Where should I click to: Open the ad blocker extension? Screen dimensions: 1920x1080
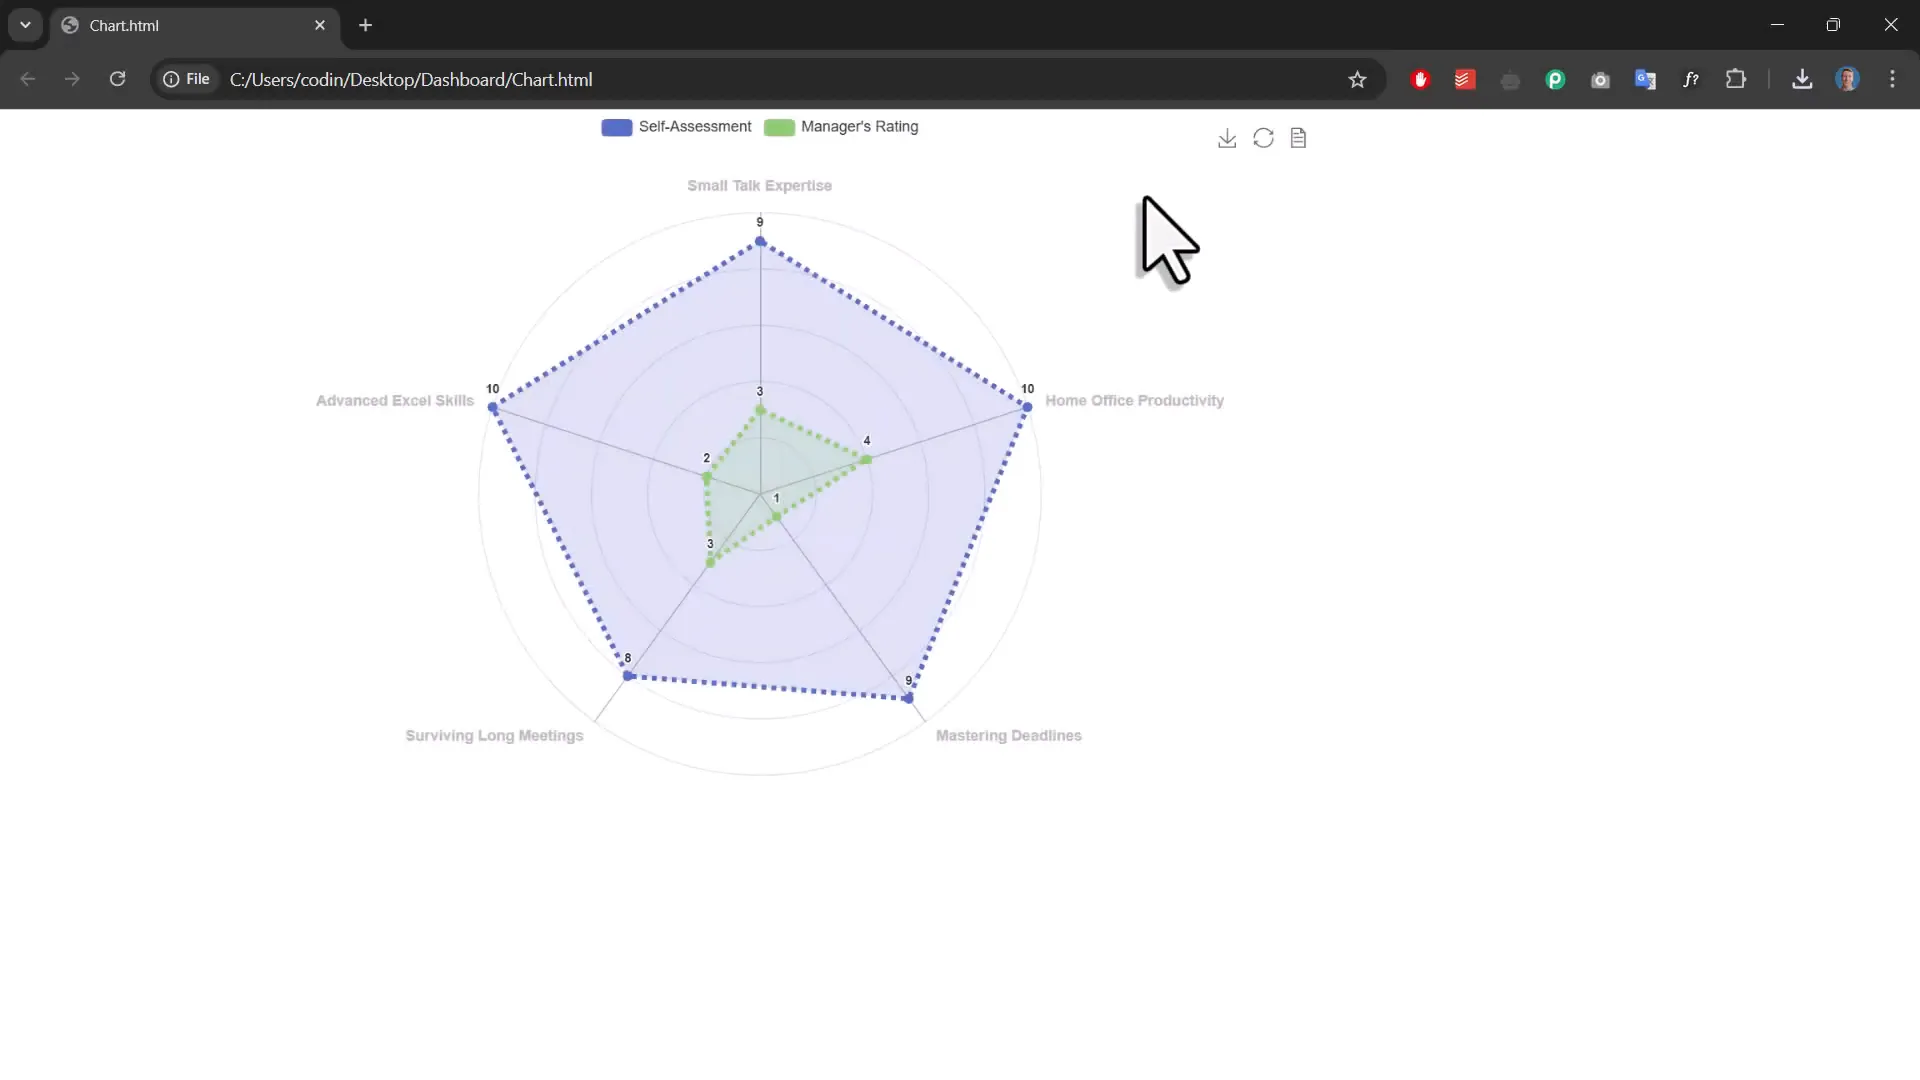1420,79
